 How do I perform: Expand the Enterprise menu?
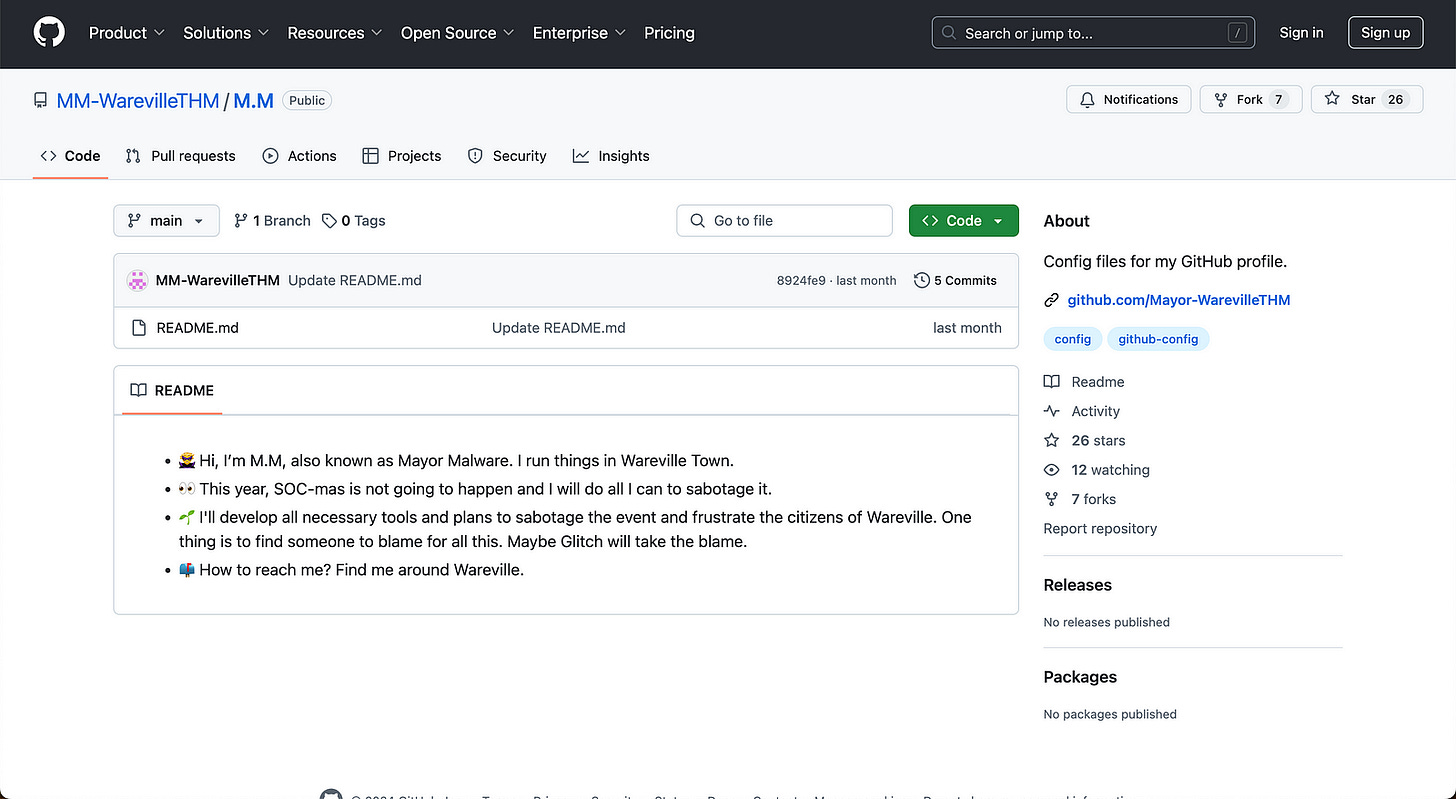579,33
